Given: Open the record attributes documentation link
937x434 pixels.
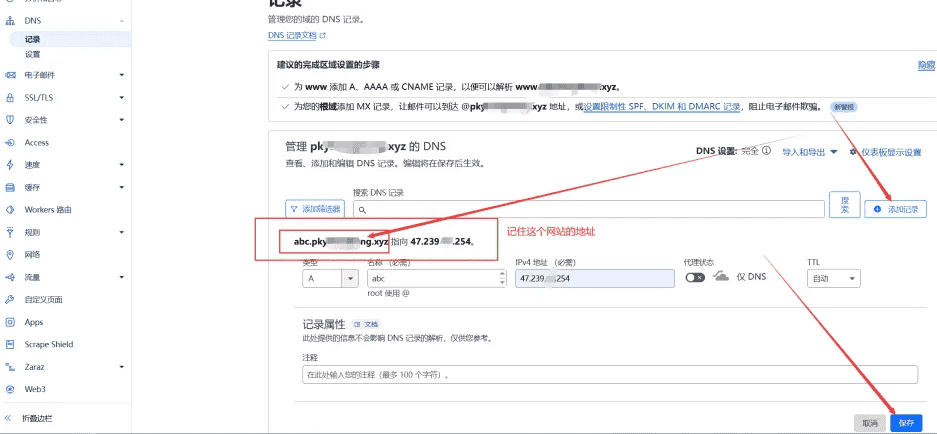Looking at the screenshot, I should (x=367, y=325).
